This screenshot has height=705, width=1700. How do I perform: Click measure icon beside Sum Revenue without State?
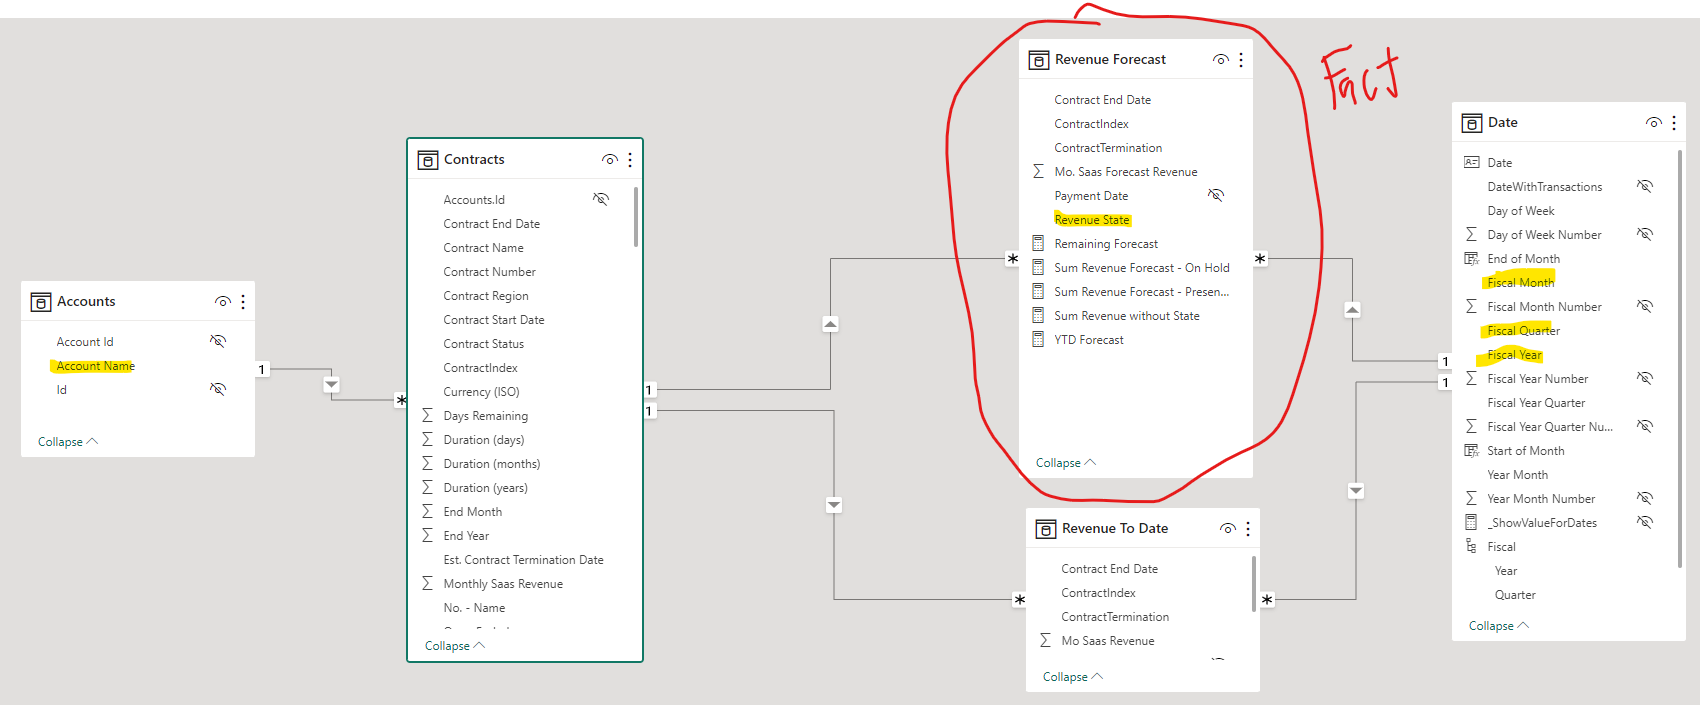[1038, 315]
